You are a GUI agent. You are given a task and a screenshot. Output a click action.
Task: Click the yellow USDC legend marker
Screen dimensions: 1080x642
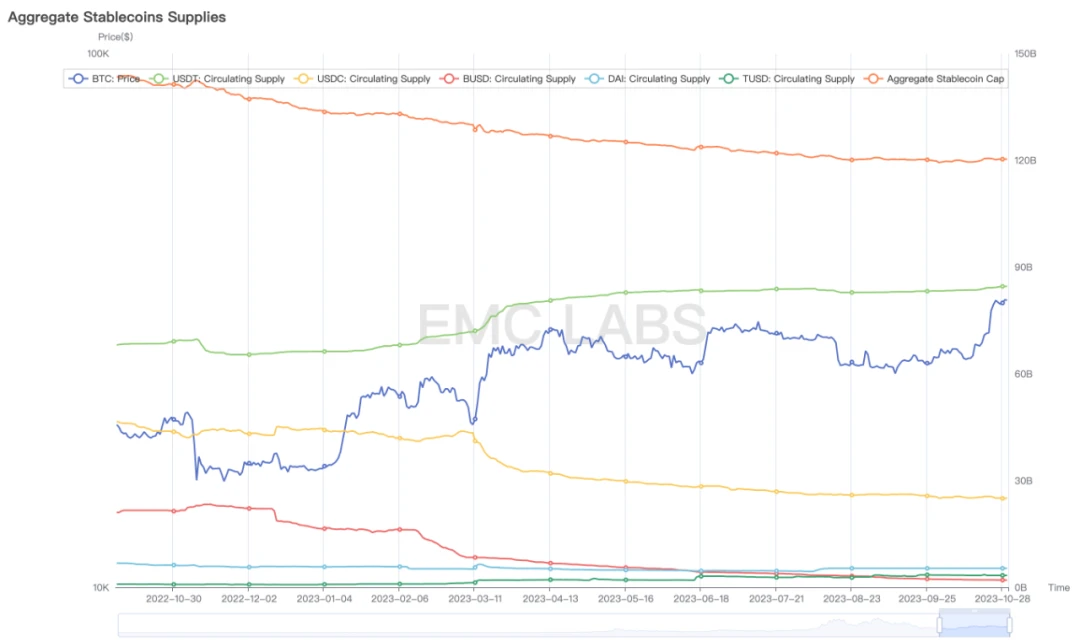[x=301, y=79]
